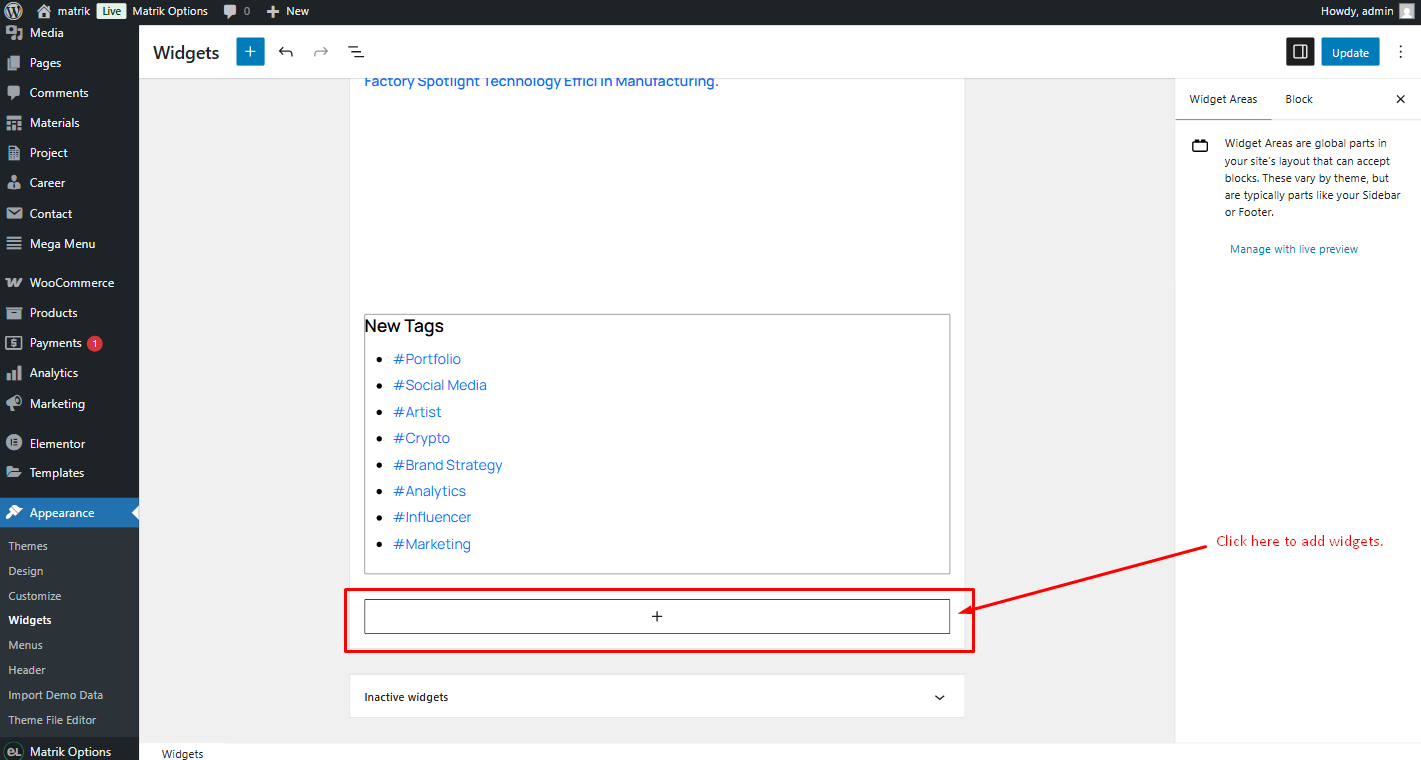Open the #Brand Strategy tag link
This screenshot has height=760, width=1421.
448,465
